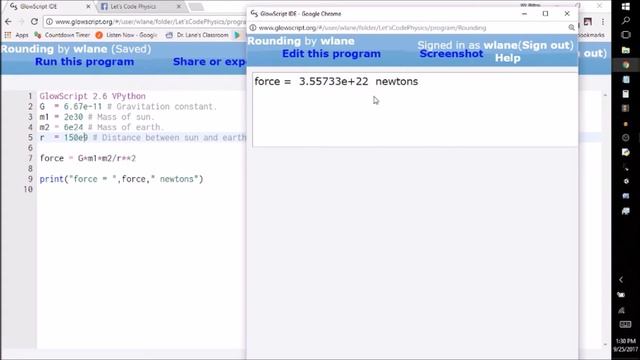
Task: Click site info icon in output window
Action: click(253, 28)
